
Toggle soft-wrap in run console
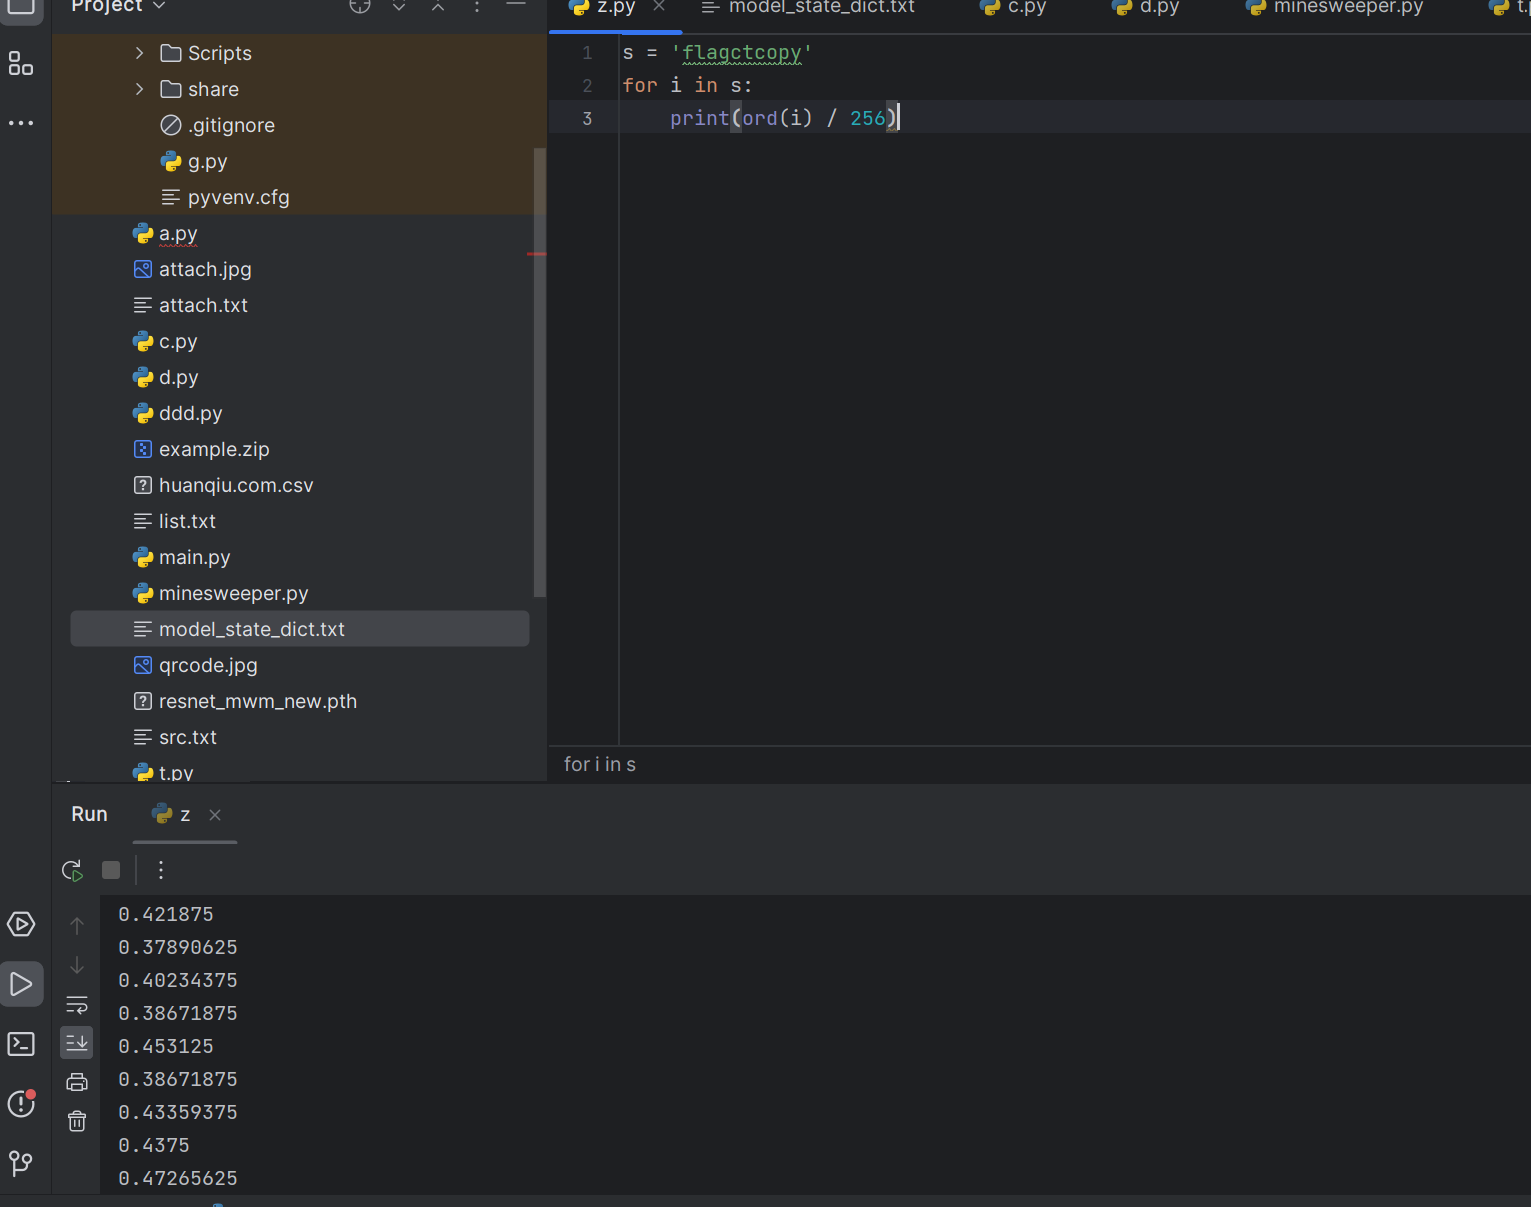pos(77,1004)
